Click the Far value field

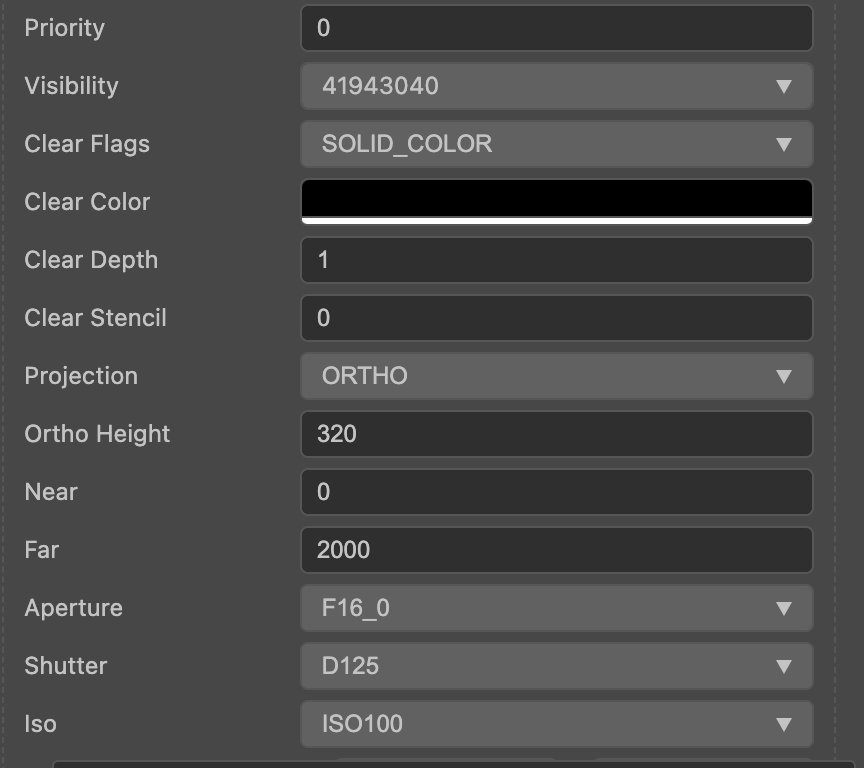click(x=556, y=550)
